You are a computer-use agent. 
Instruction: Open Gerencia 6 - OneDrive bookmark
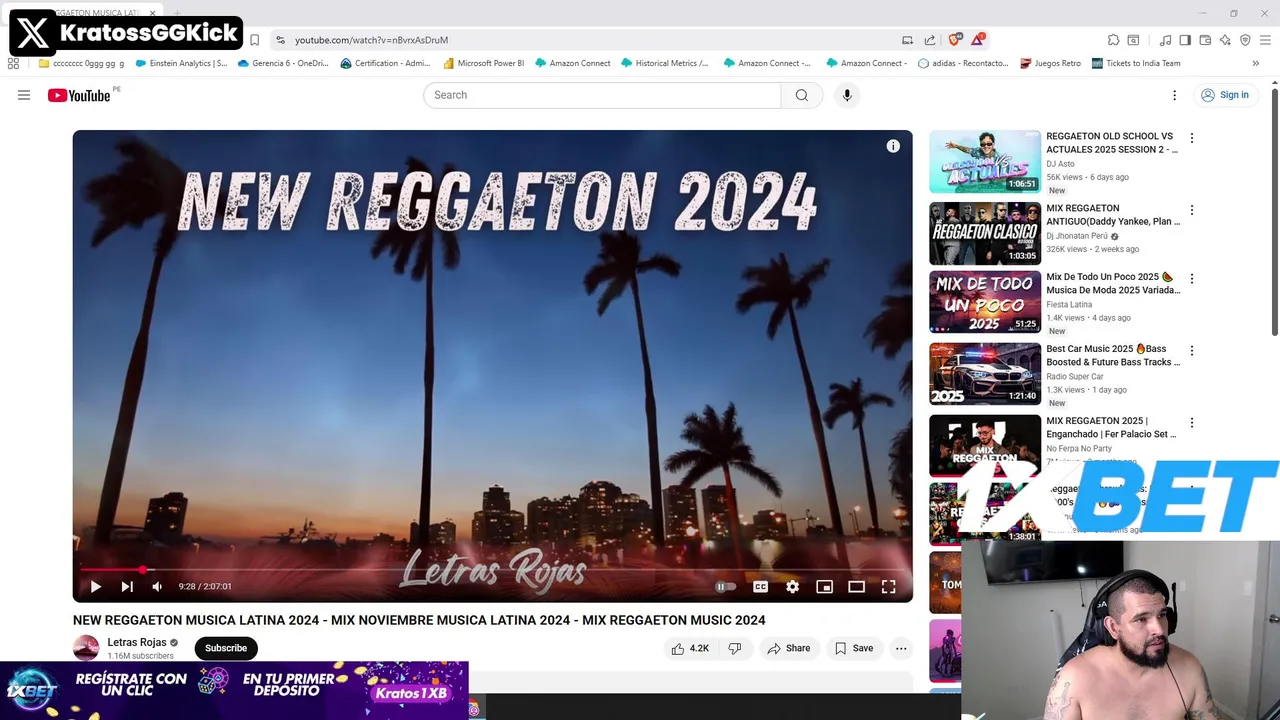[283, 63]
